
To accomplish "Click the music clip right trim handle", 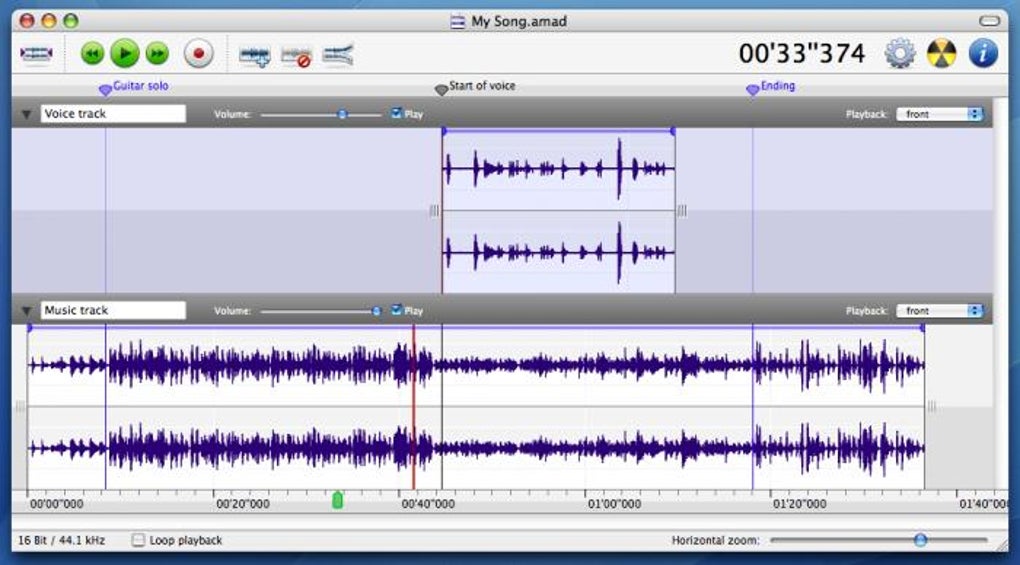I will [932, 407].
